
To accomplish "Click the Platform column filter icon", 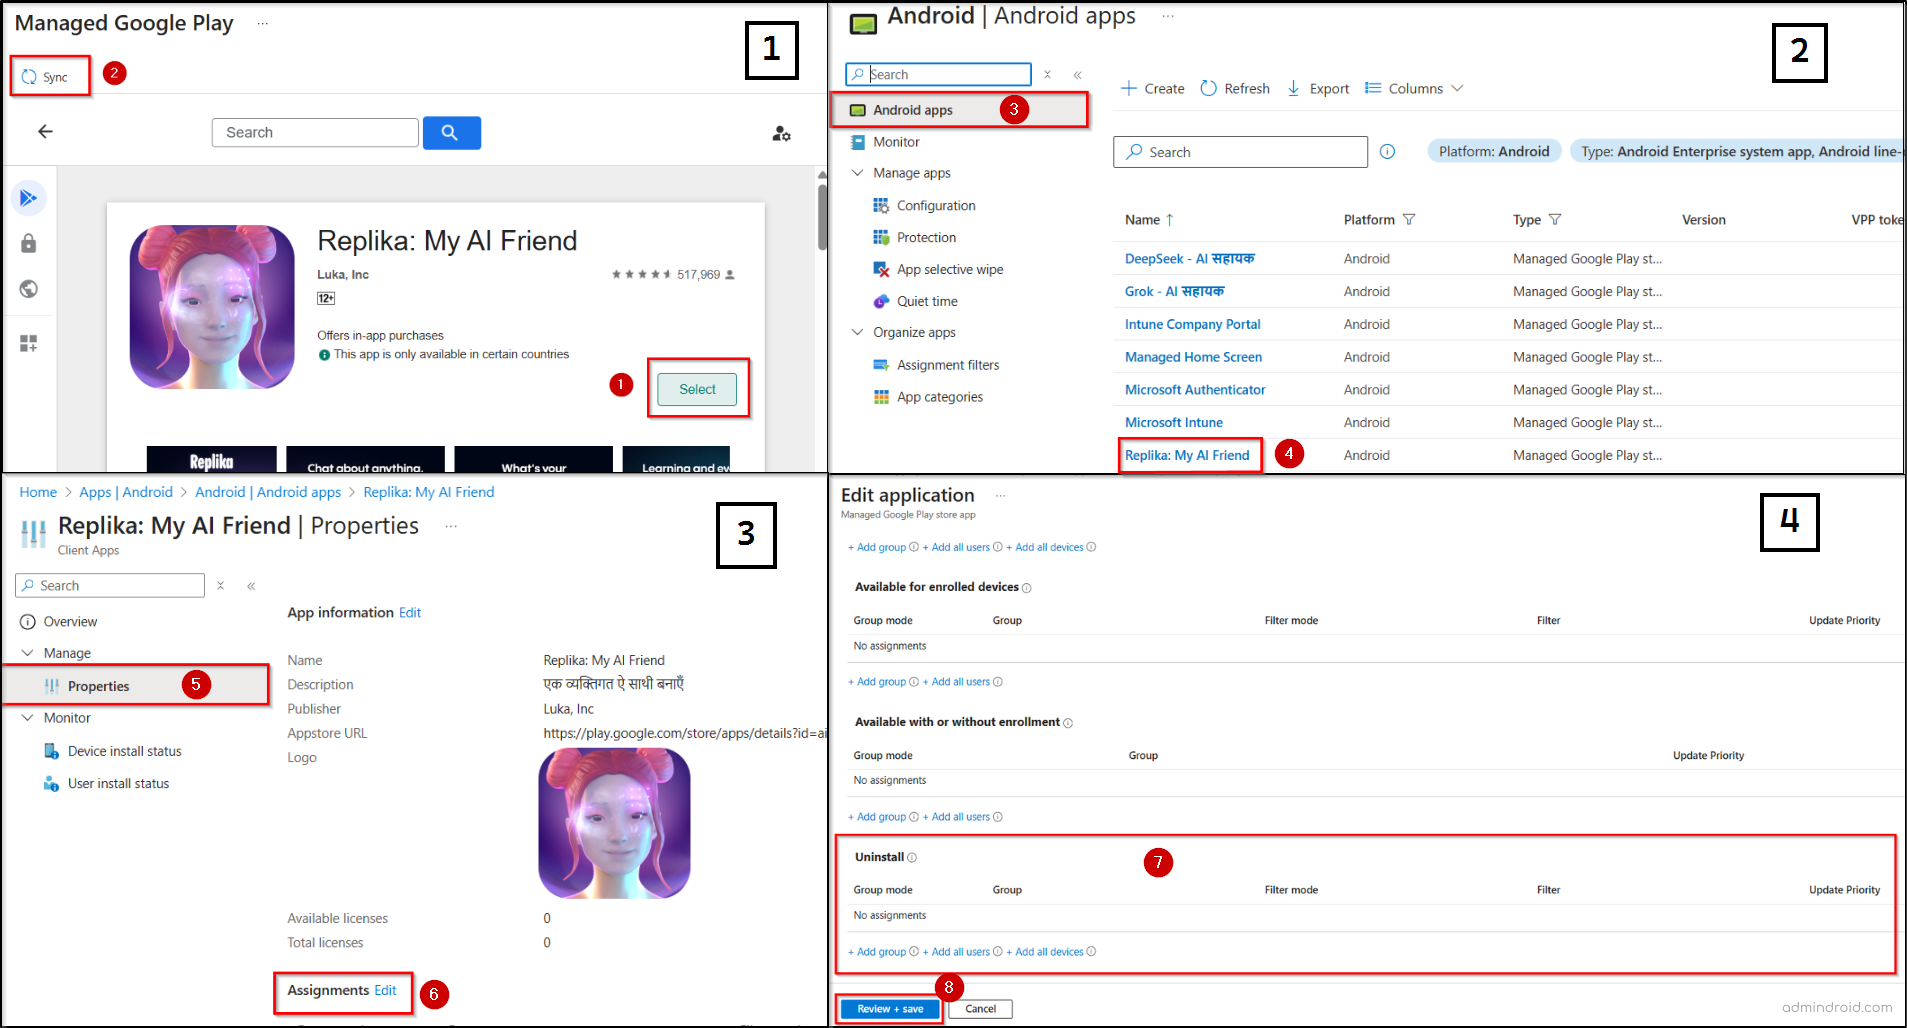I will coord(1409,220).
